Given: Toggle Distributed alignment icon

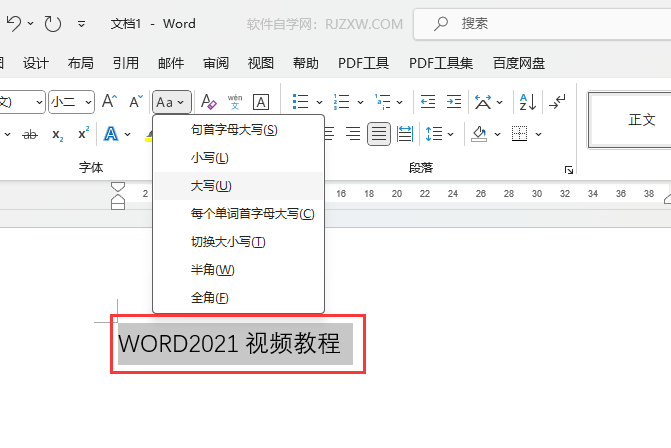Looking at the screenshot, I should pos(404,134).
